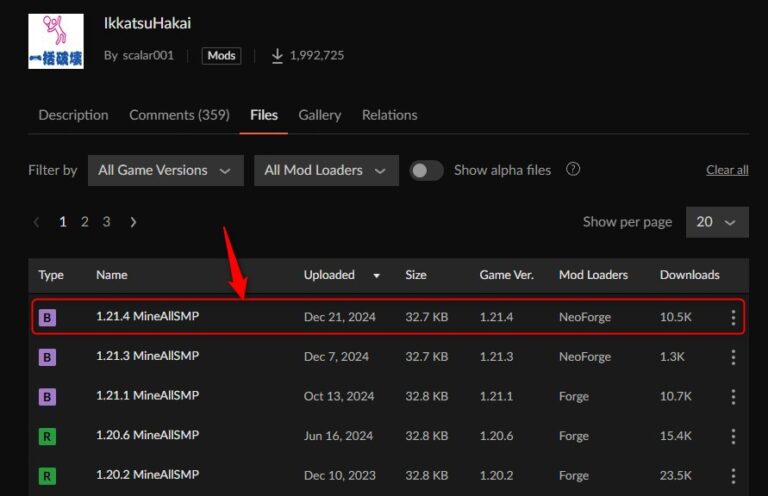The width and height of the screenshot is (768, 496).
Task: Click the release badge on 1.20.6 MineAllSMP row
Action: tap(47, 436)
